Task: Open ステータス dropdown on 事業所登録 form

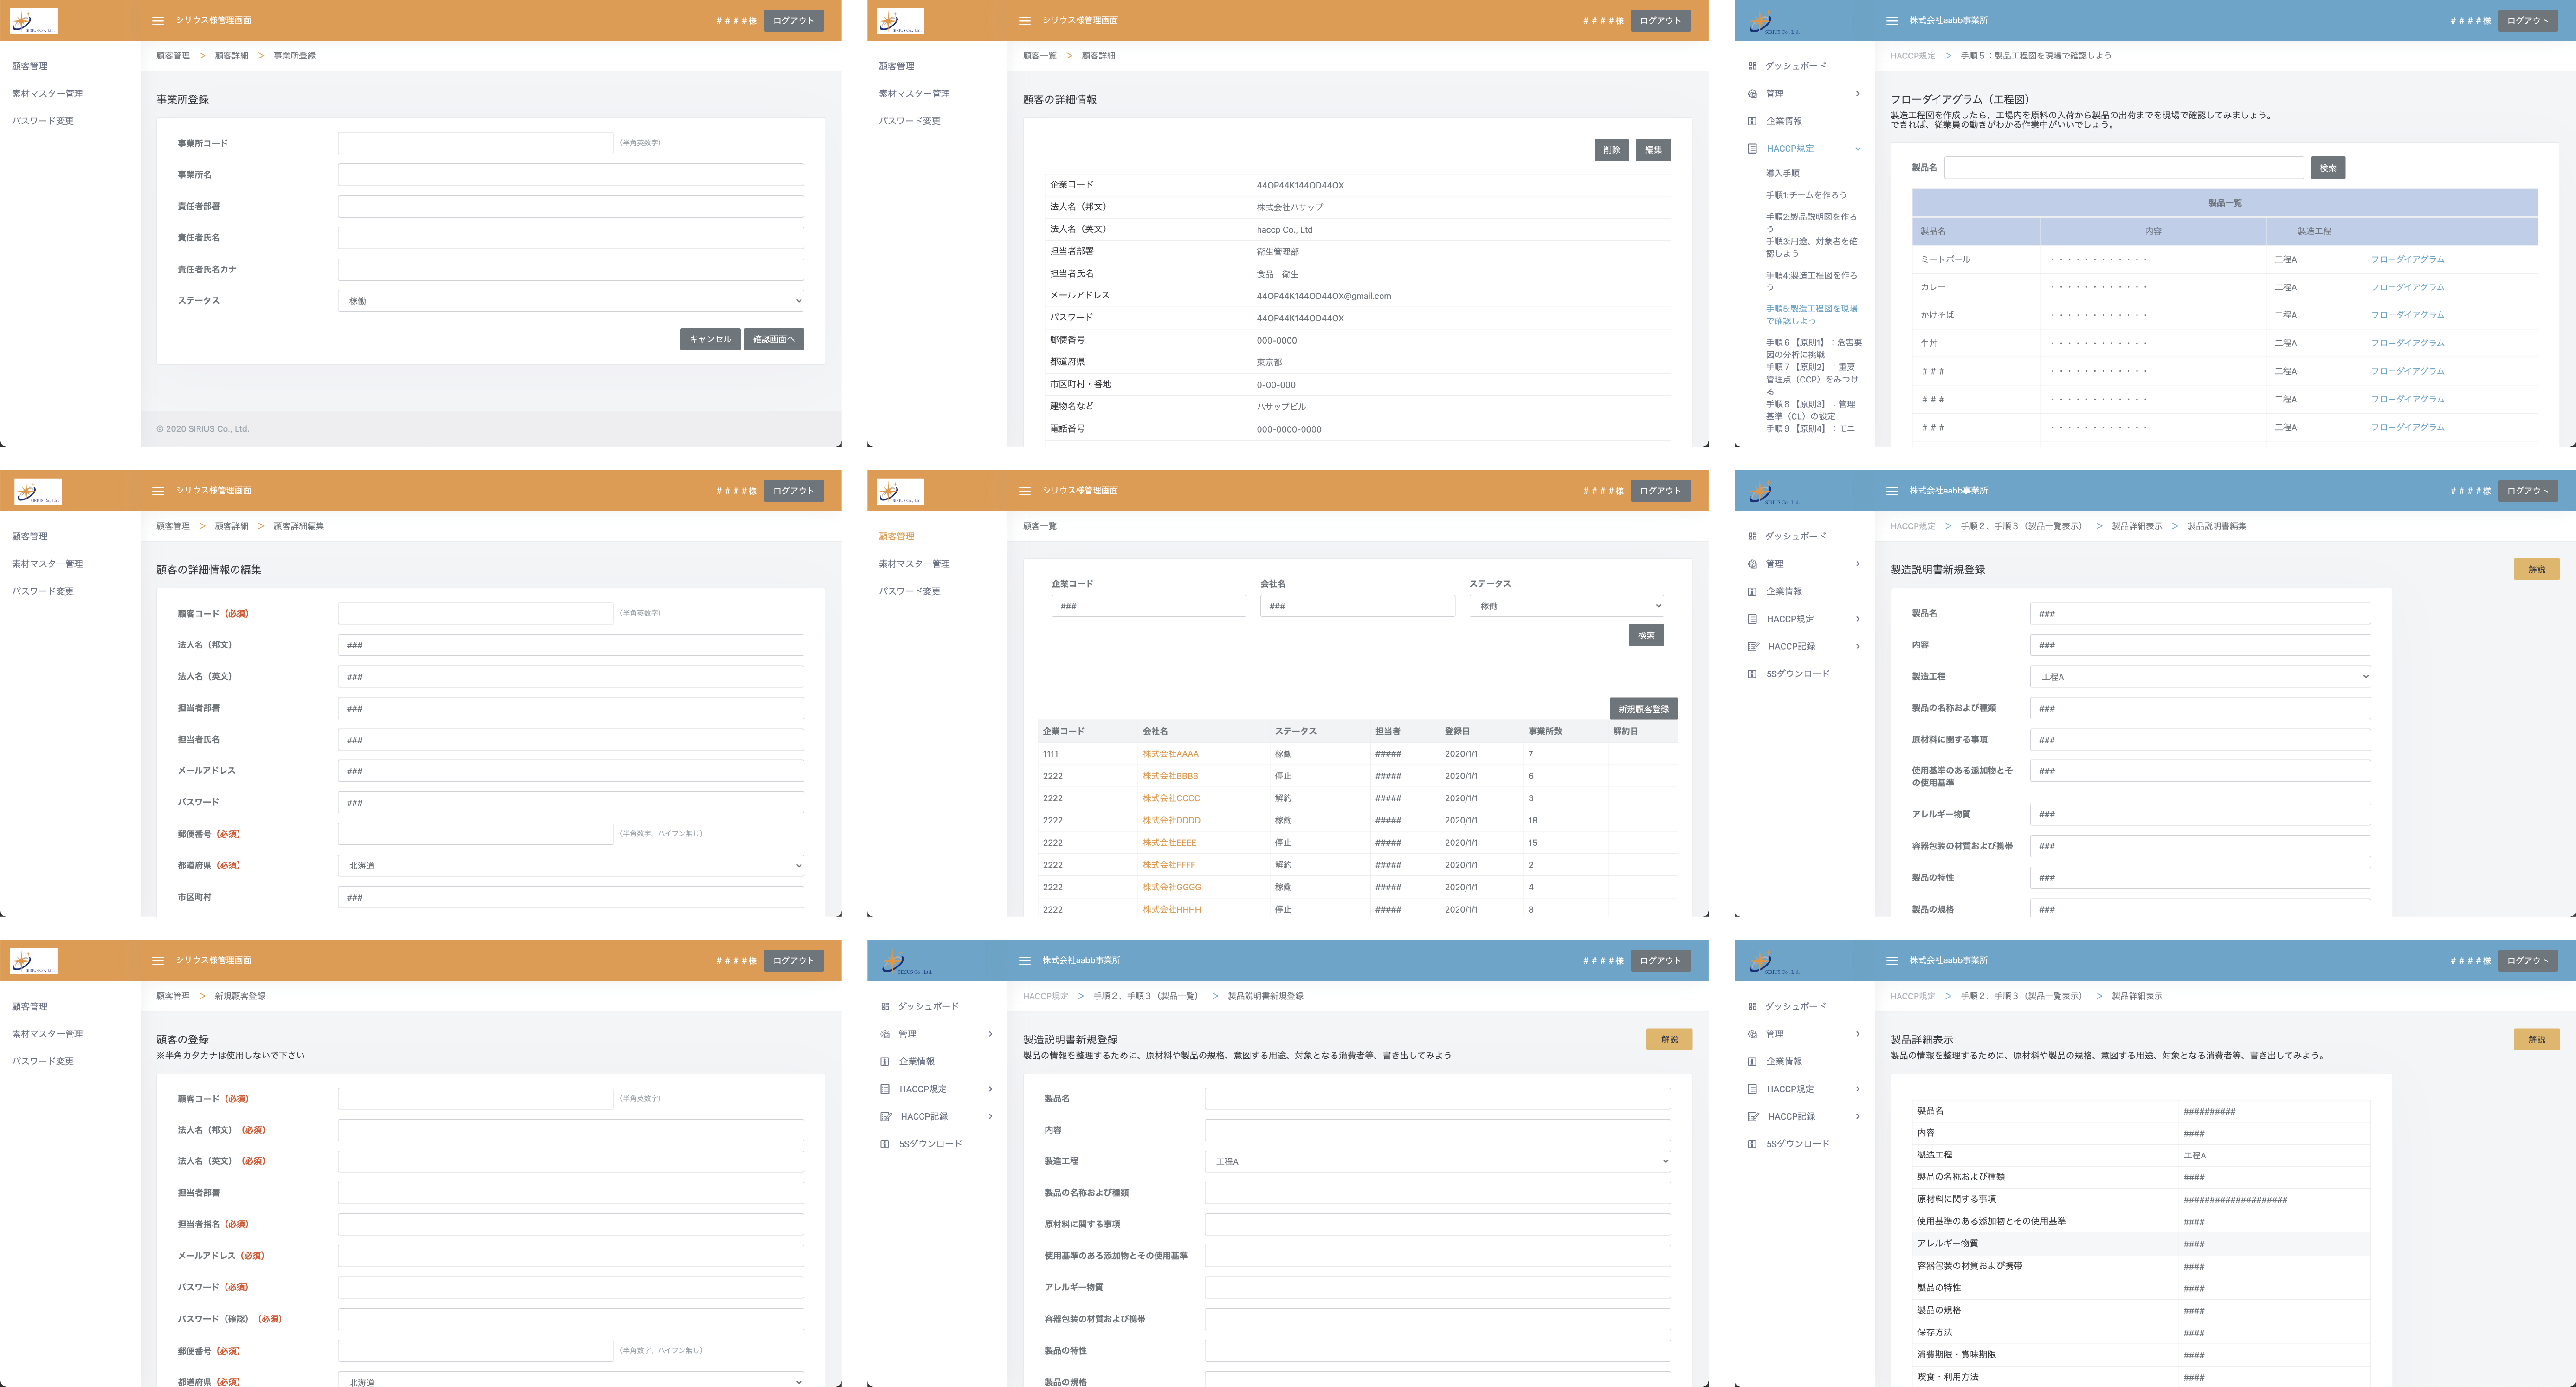Action: coord(570,301)
